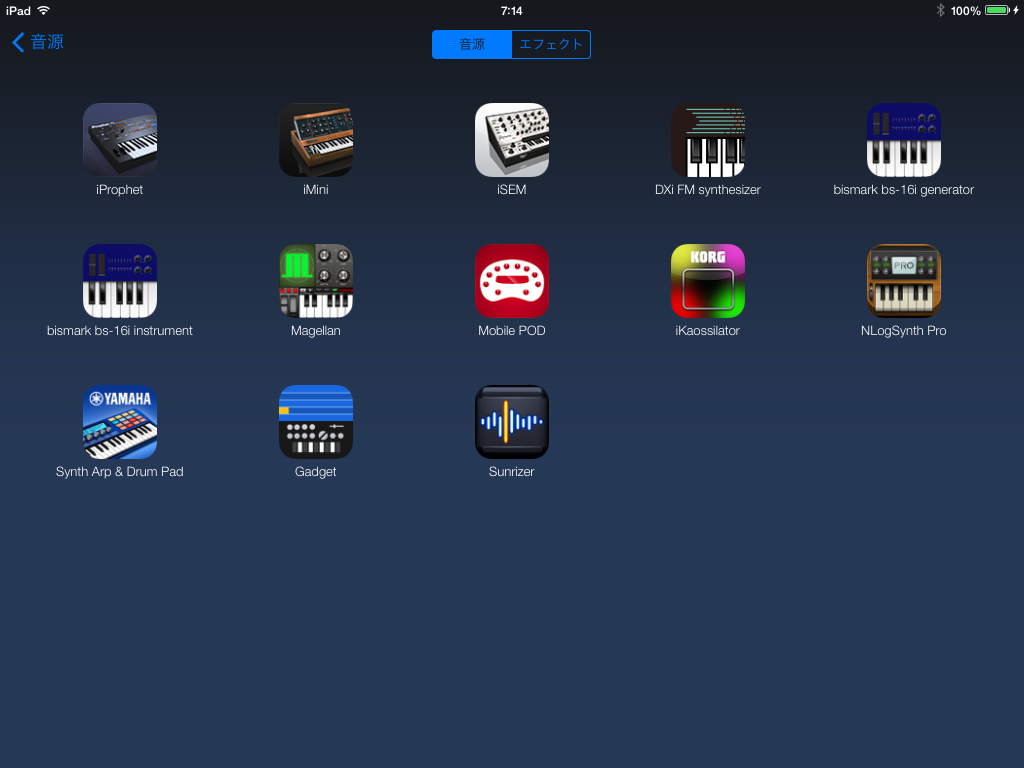Viewport: 1024px width, 768px height.
Task: Tap the 7:14 clock in status bar
Action: tap(511, 11)
